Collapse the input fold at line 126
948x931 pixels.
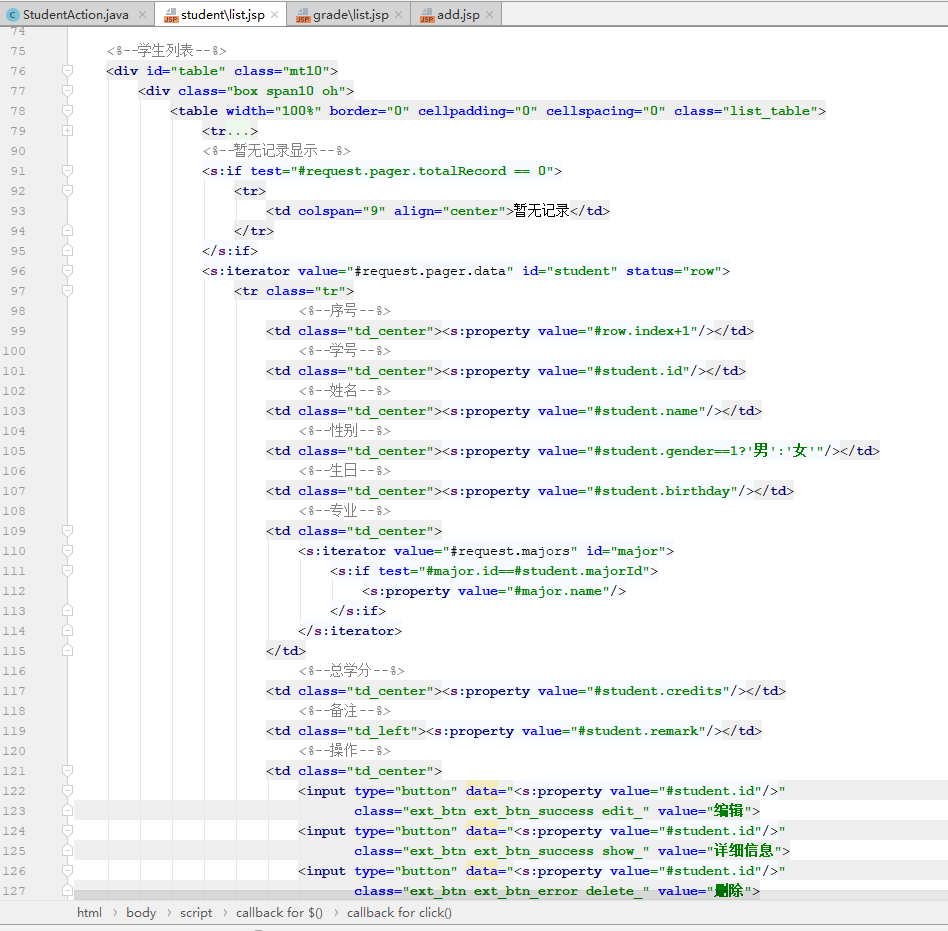point(68,871)
